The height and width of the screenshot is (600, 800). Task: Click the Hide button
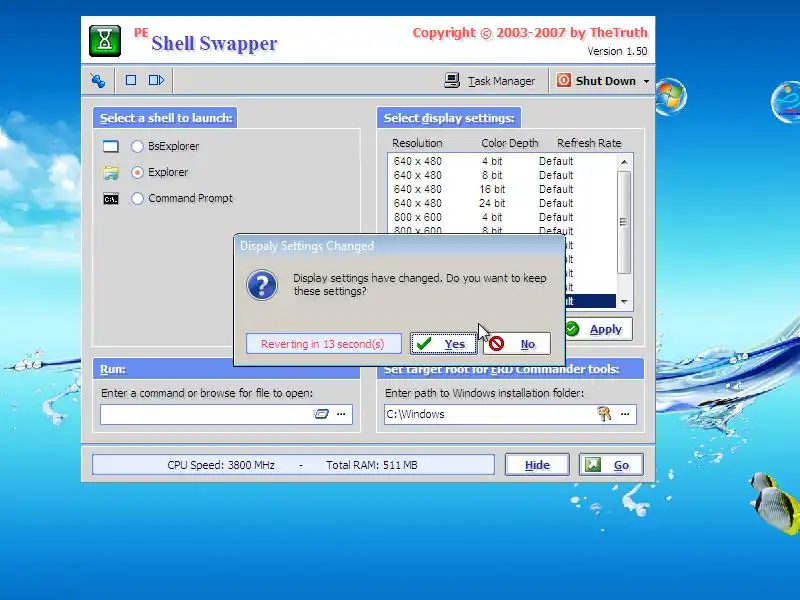(537, 465)
